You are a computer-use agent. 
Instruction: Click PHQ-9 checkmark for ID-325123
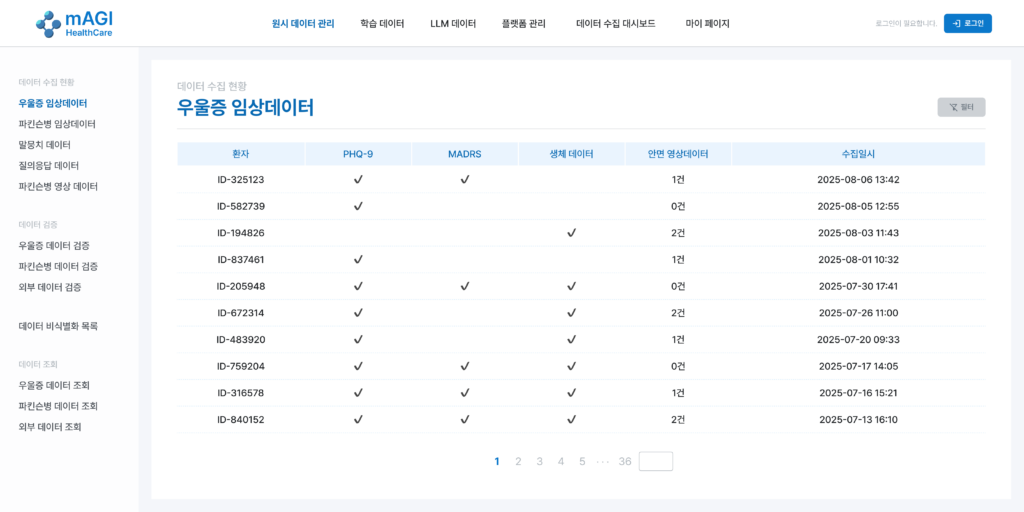coord(358,180)
